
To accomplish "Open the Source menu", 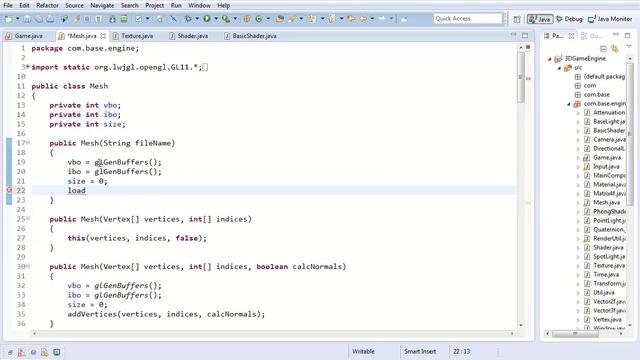I will click(74, 5).
